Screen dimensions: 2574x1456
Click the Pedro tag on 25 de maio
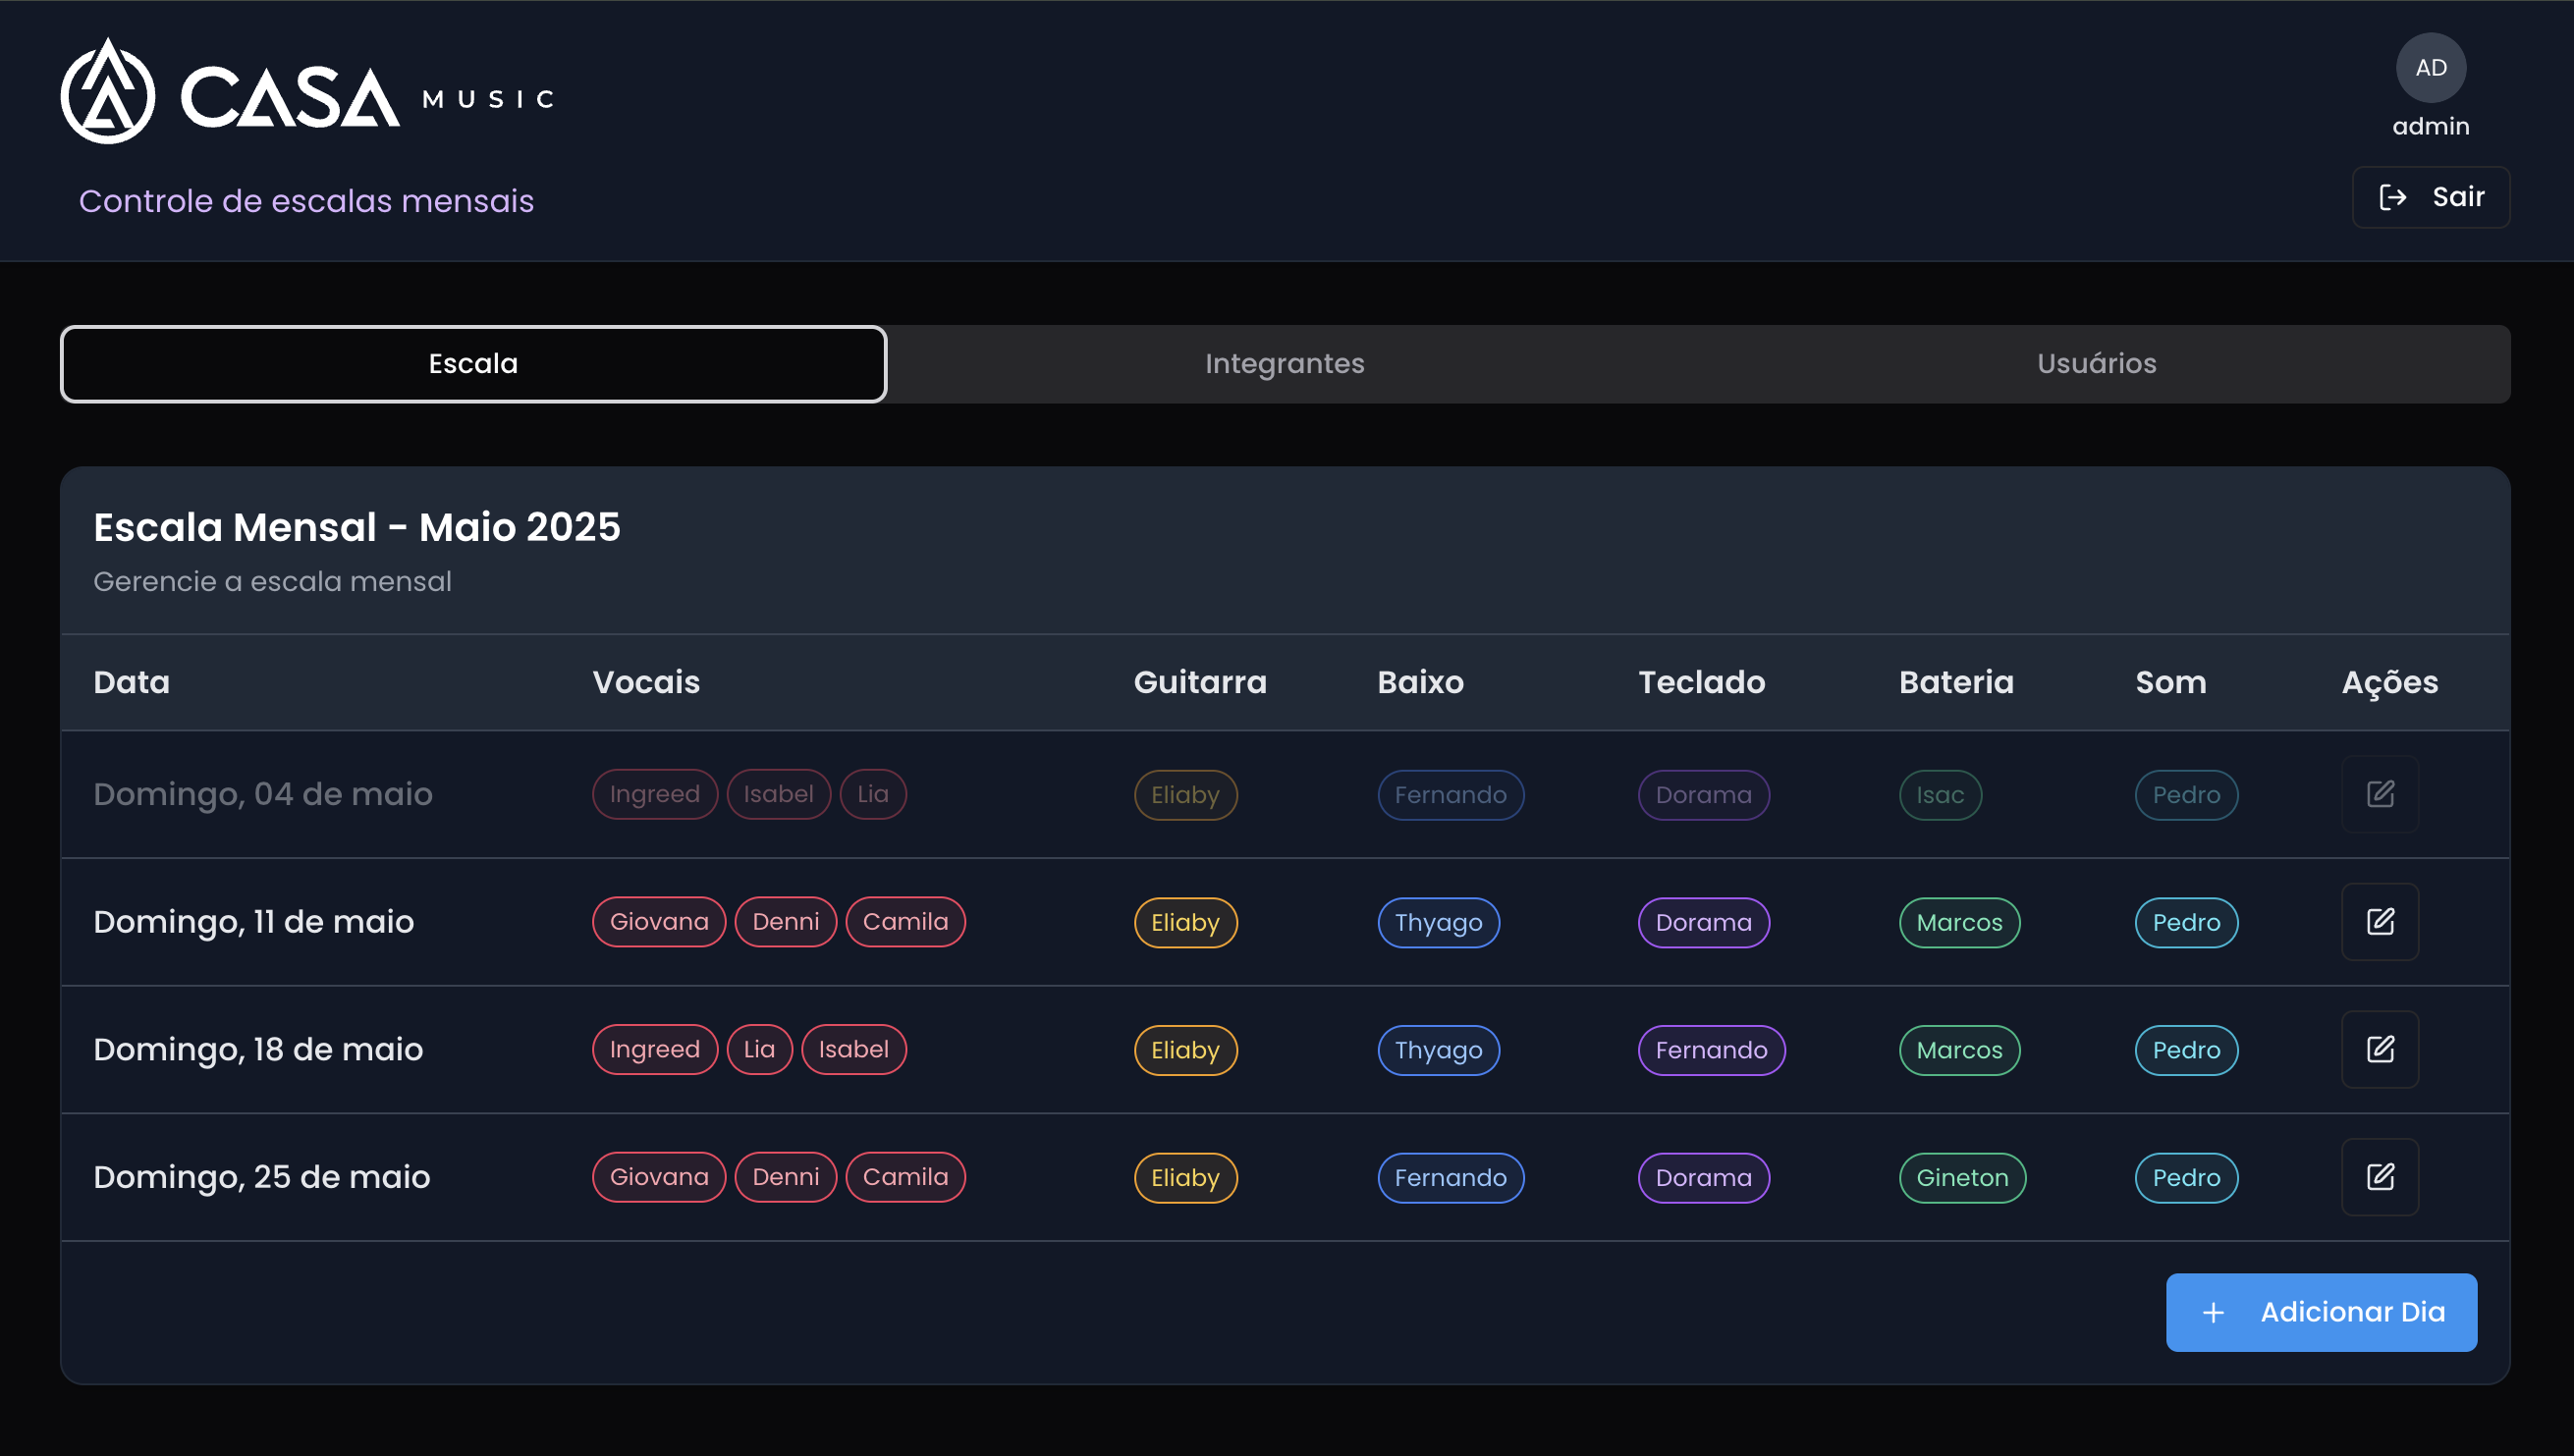(2186, 1178)
